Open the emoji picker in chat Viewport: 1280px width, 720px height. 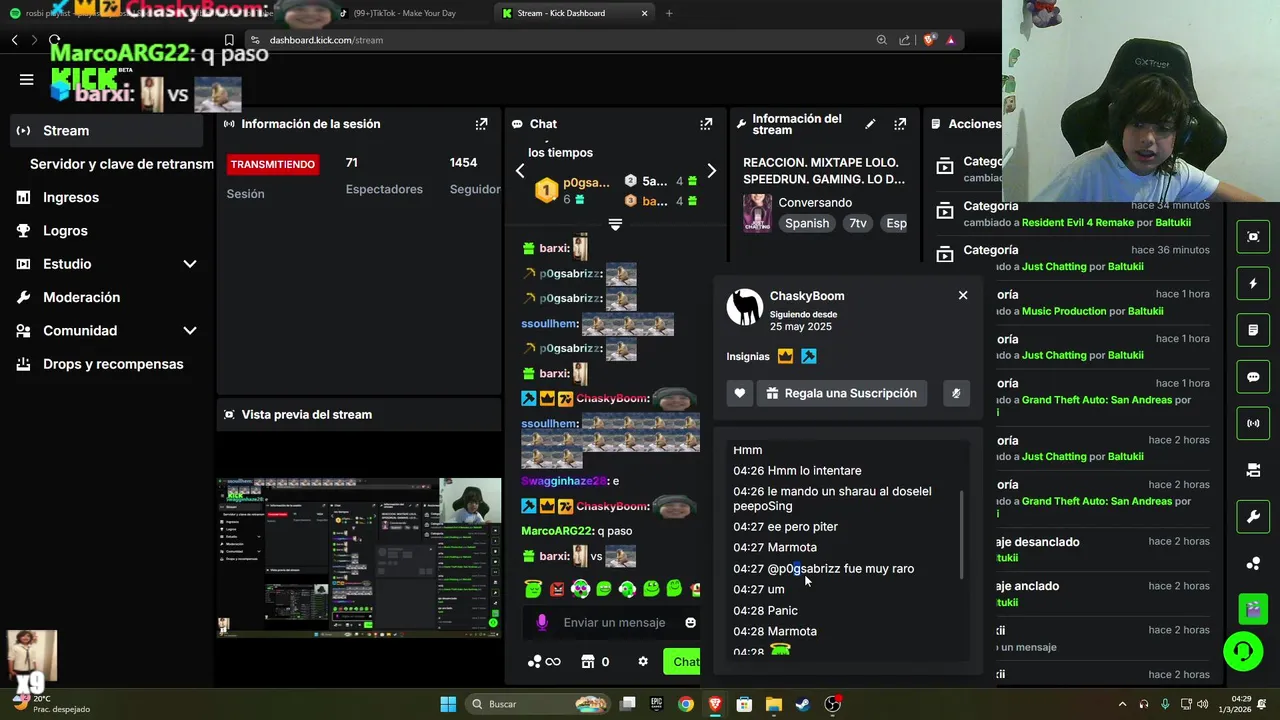690,622
